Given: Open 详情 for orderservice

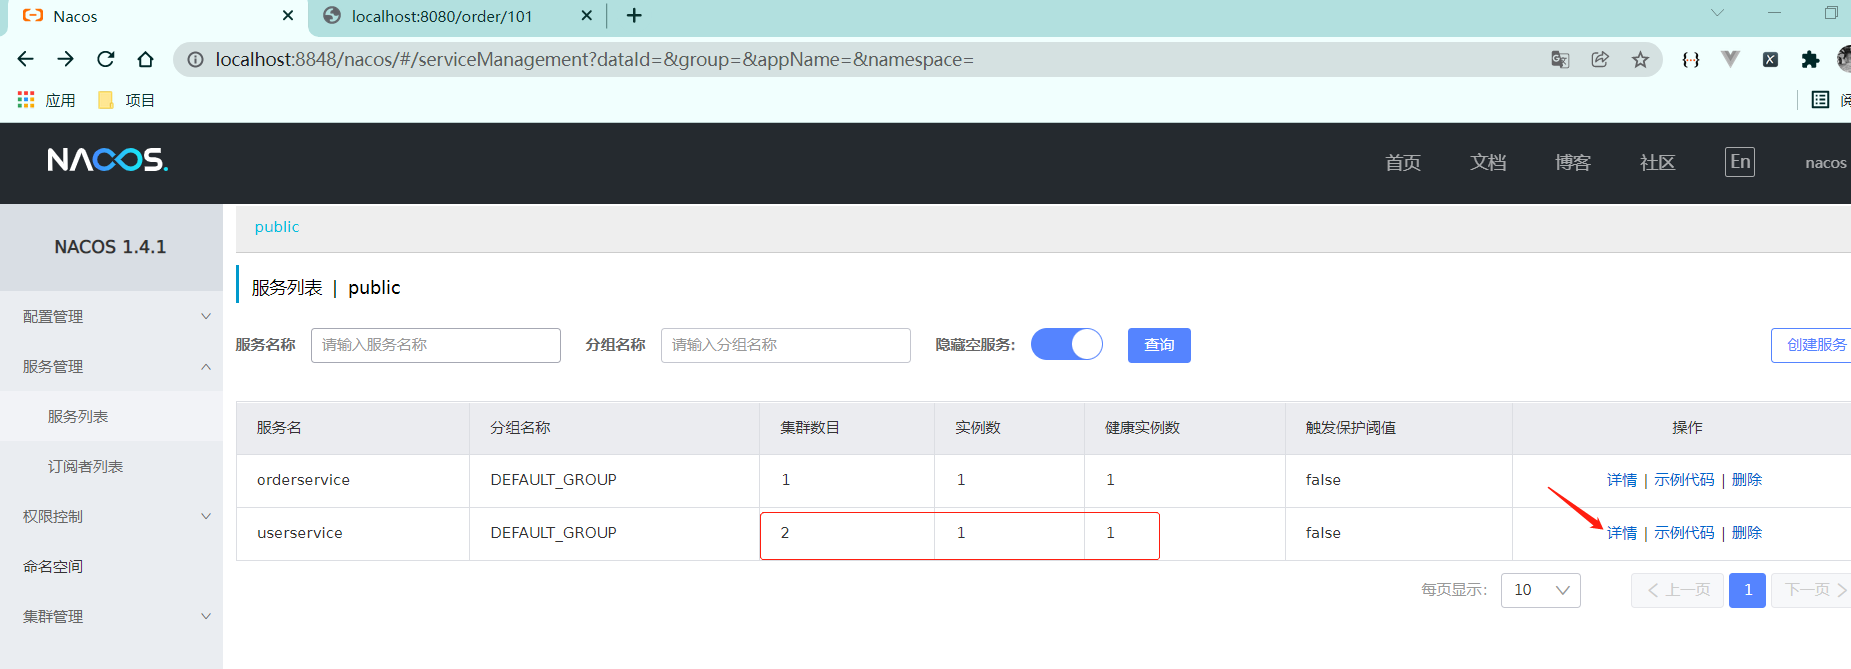Looking at the screenshot, I should pos(1622,480).
